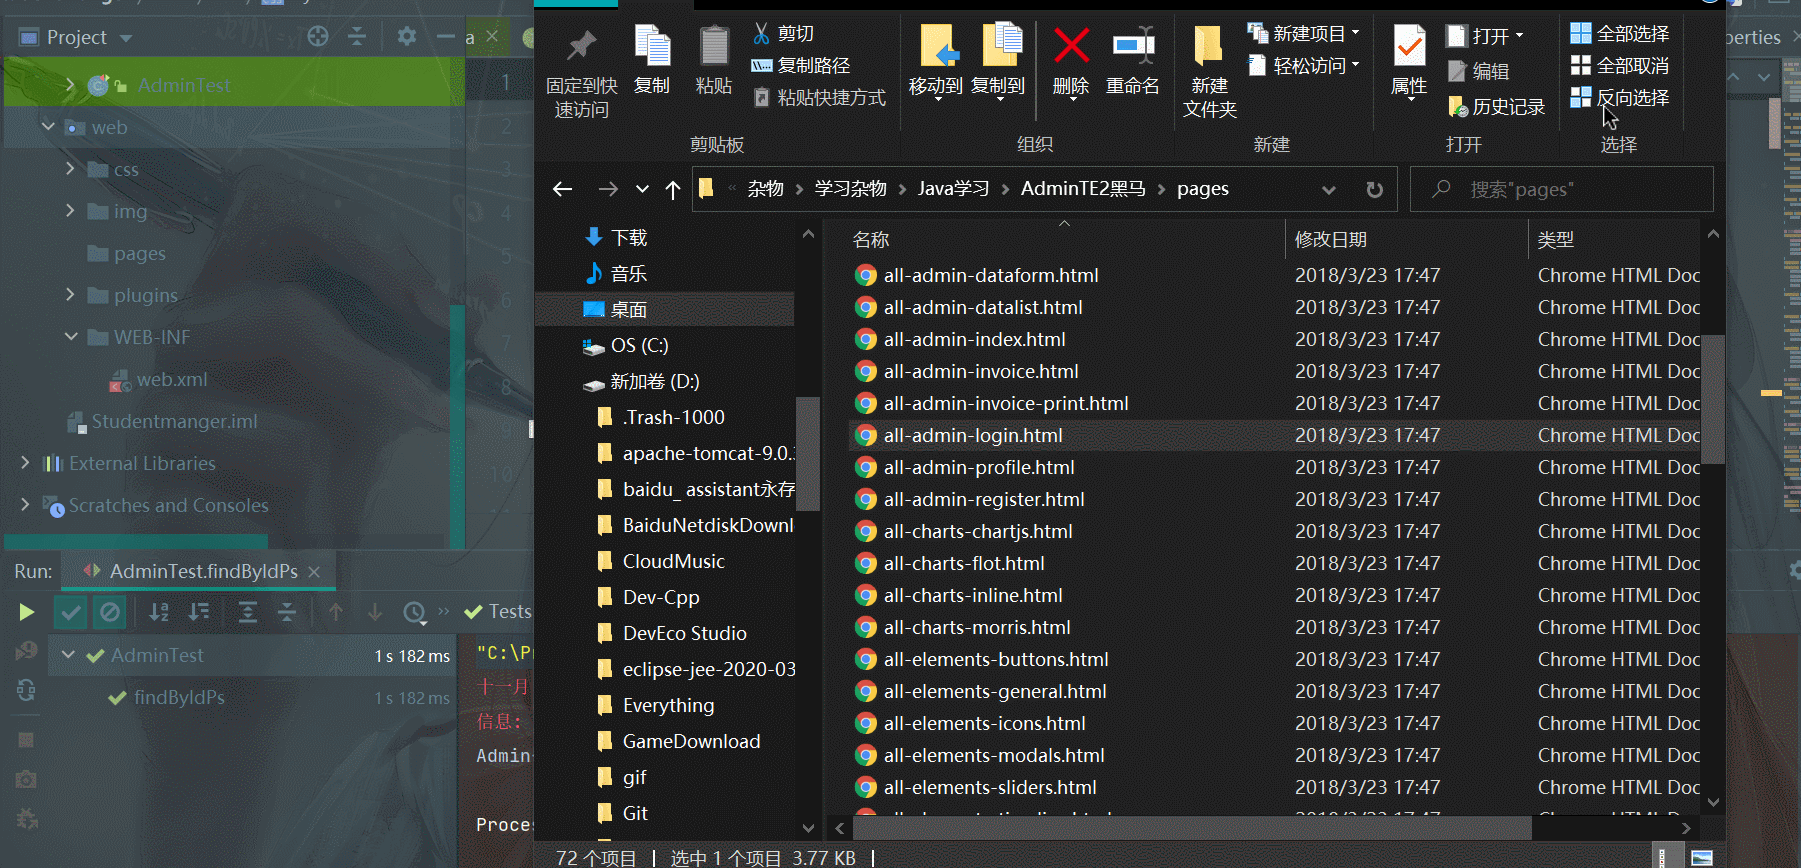This screenshot has width=1801, height=868.
Task: Expand the plugins folder in IntelliJ
Action: point(70,295)
